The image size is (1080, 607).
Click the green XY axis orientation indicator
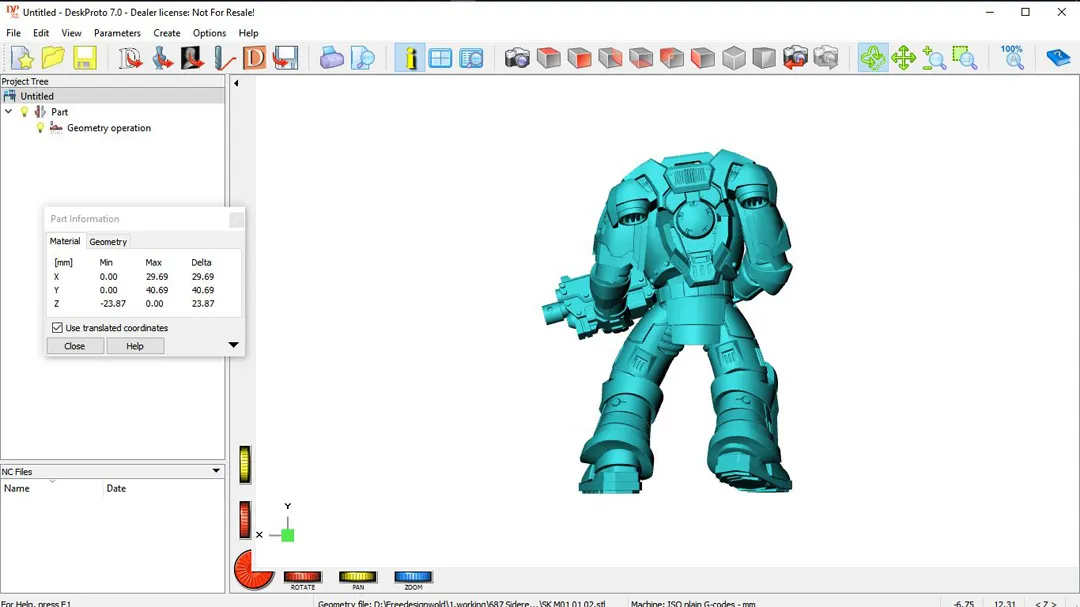(x=287, y=535)
